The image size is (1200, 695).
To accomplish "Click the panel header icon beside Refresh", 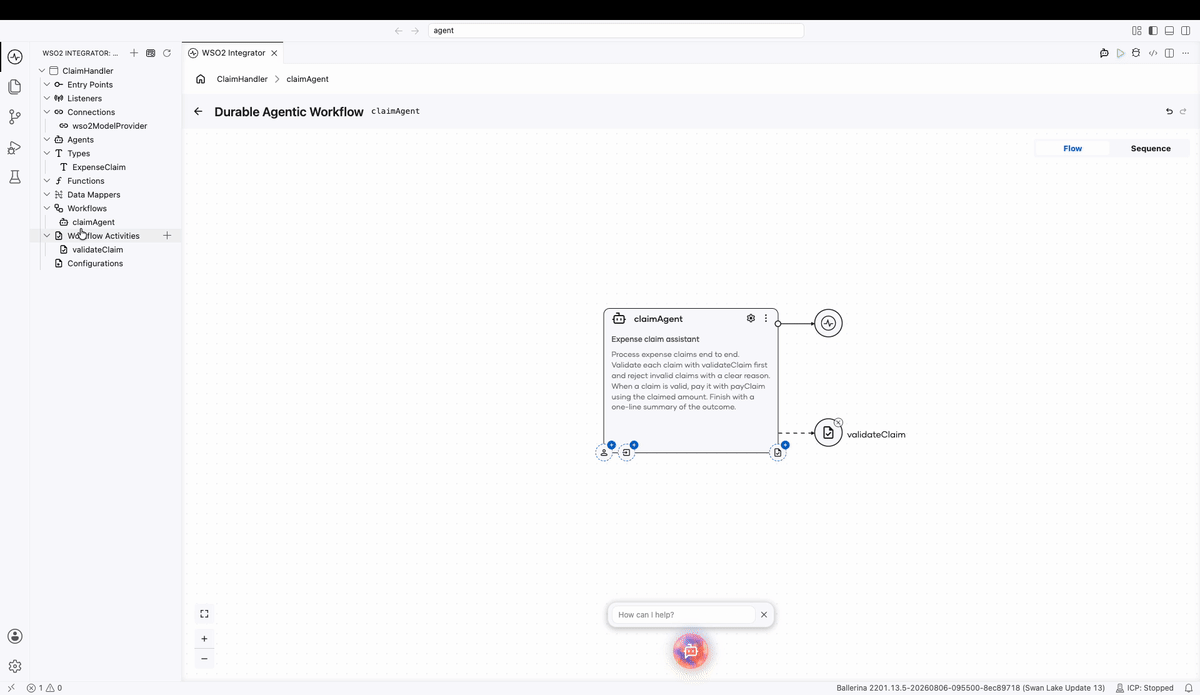I will 150,53.
